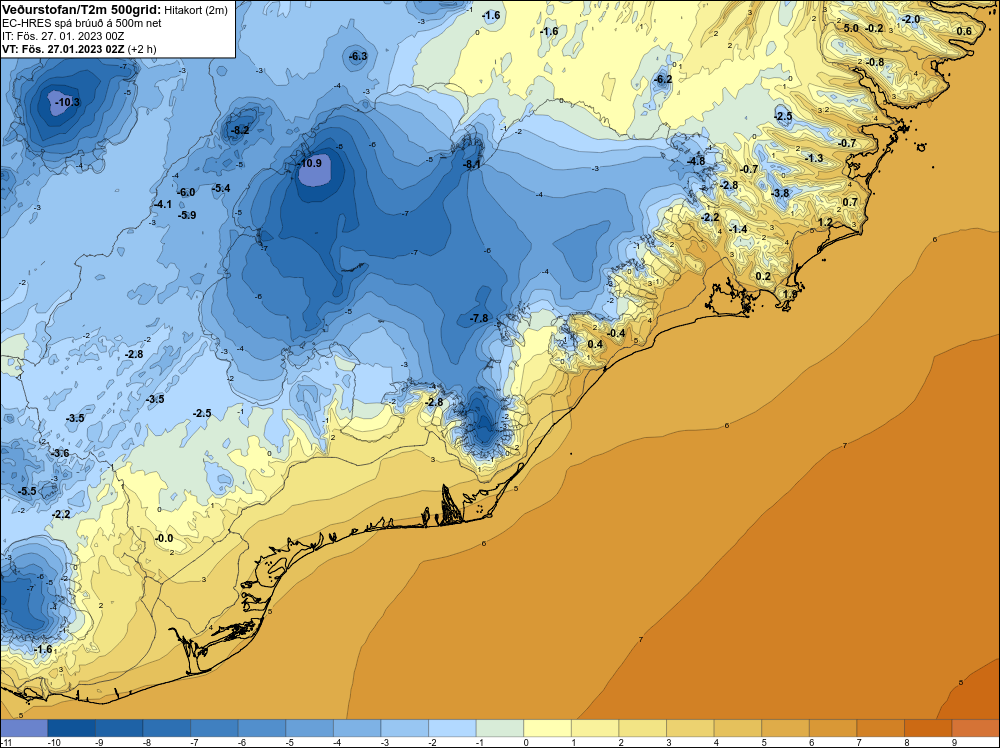Select the -6.3 temperature reading
The width and height of the screenshot is (1000, 748).
[358, 56]
